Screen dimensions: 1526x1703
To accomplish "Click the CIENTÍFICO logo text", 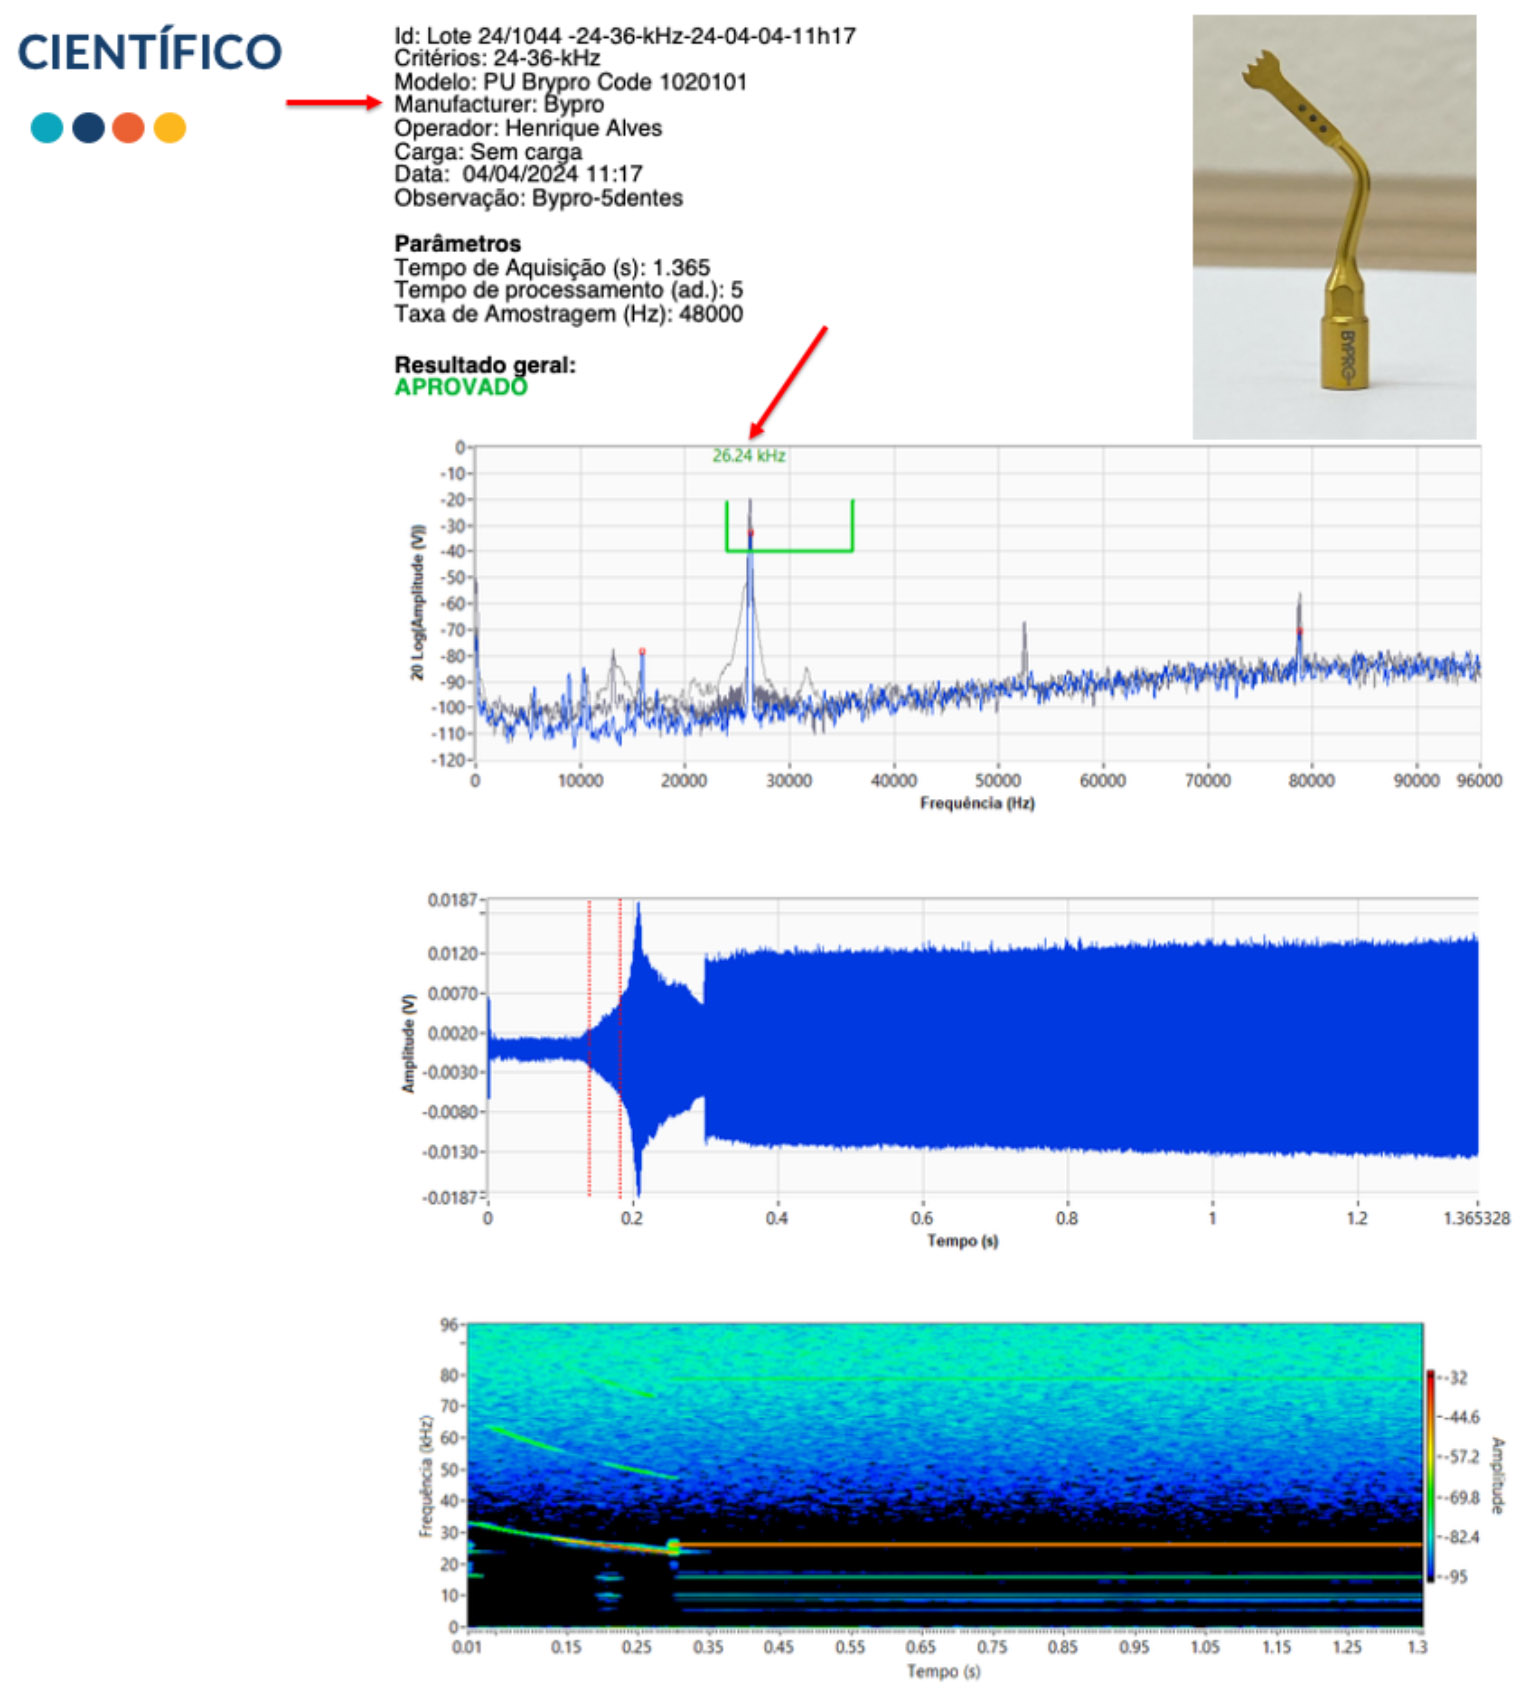I will pos(150,53).
